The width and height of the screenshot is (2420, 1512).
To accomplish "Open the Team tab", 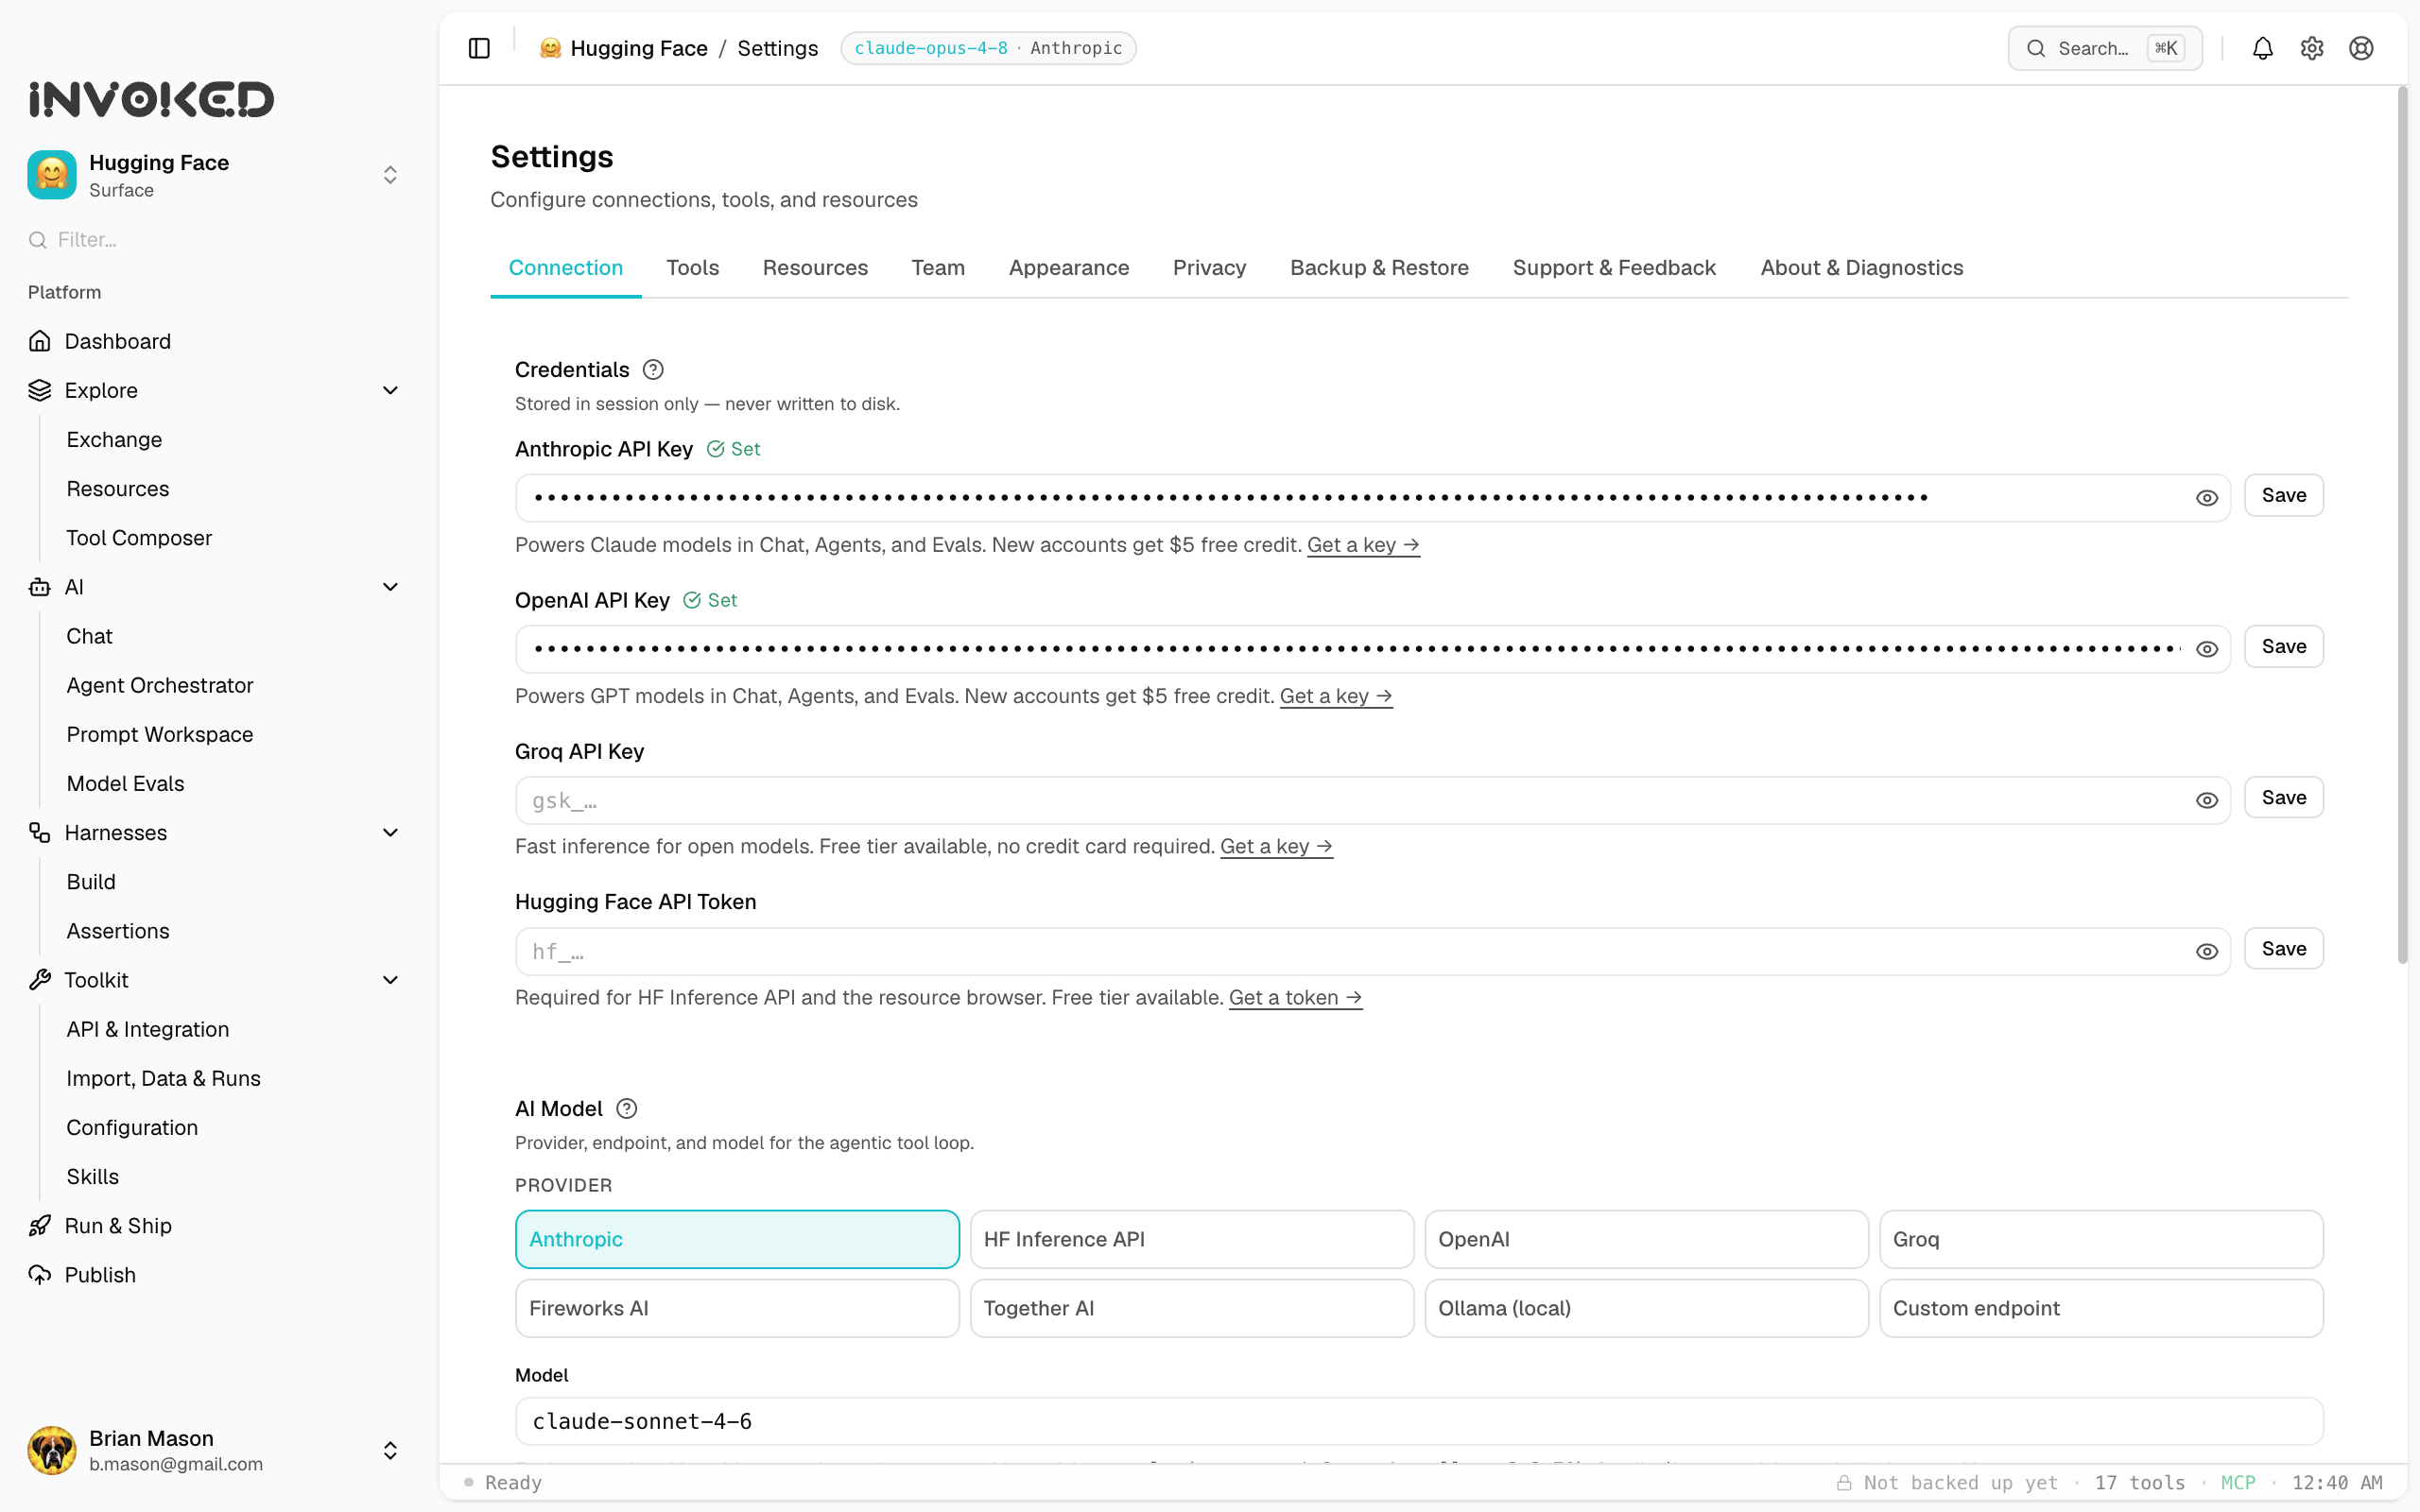I will pos(938,268).
